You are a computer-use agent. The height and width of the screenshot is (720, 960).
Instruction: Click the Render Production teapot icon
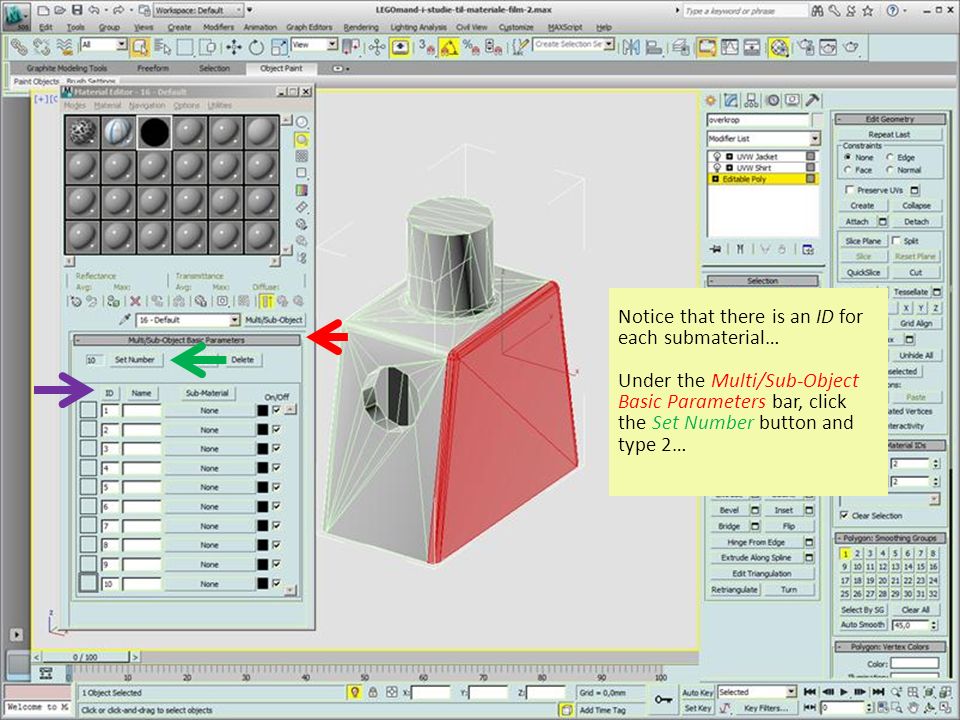coord(851,47)
